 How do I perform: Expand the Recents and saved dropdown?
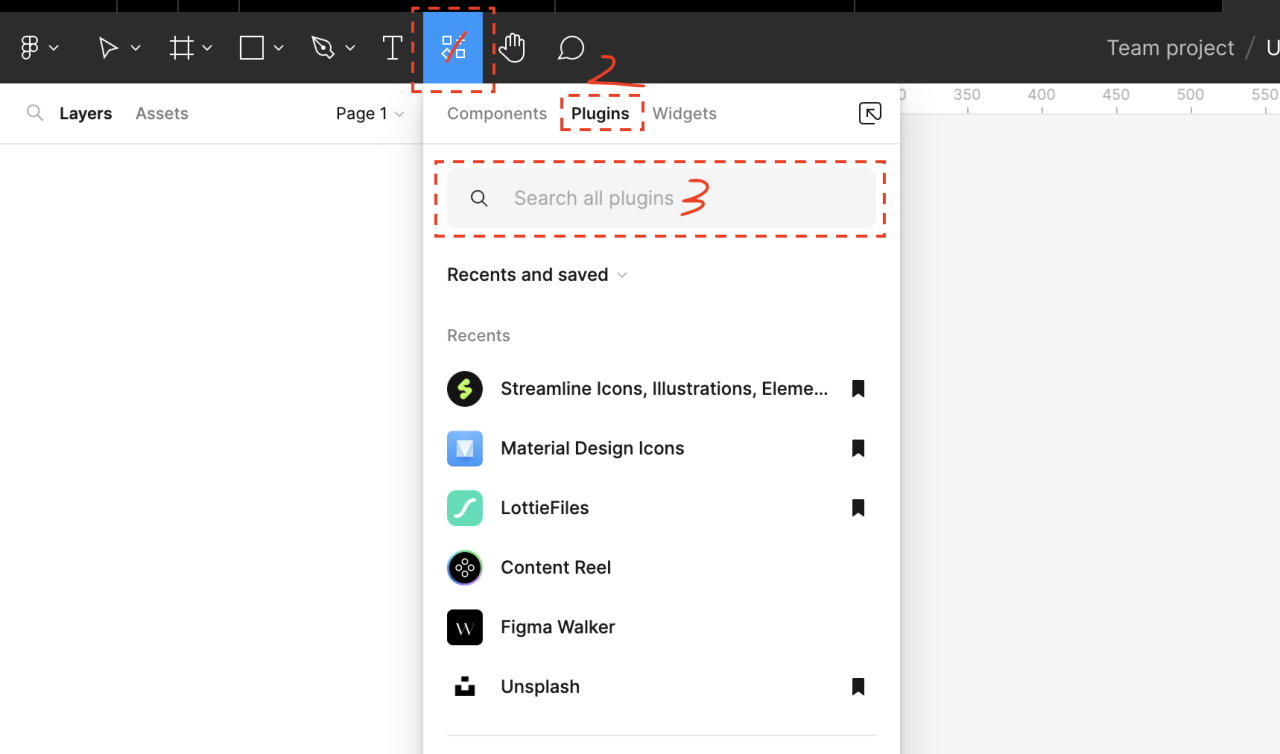538,275
